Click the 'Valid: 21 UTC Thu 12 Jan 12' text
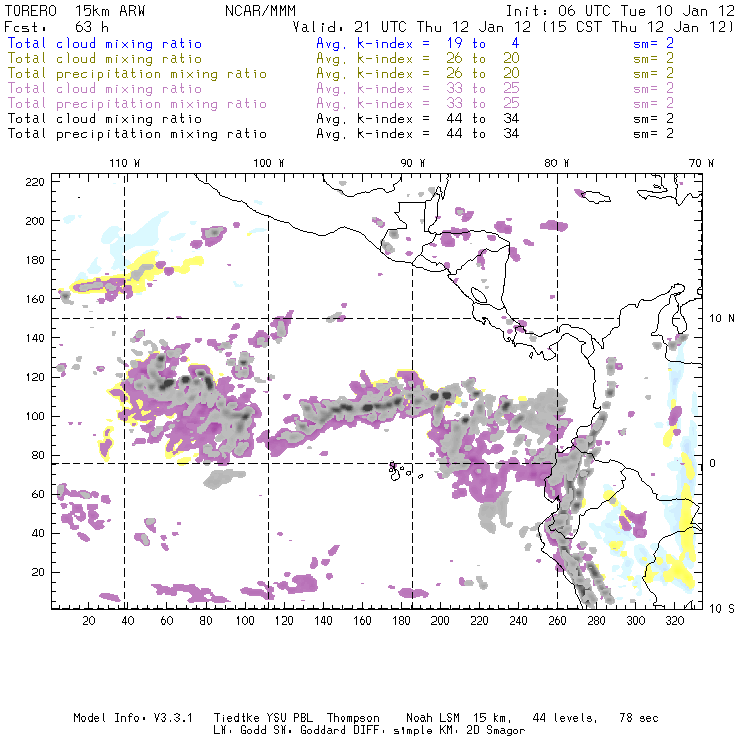The height and width of the screenshot is (740, 740). pos(412,27)
